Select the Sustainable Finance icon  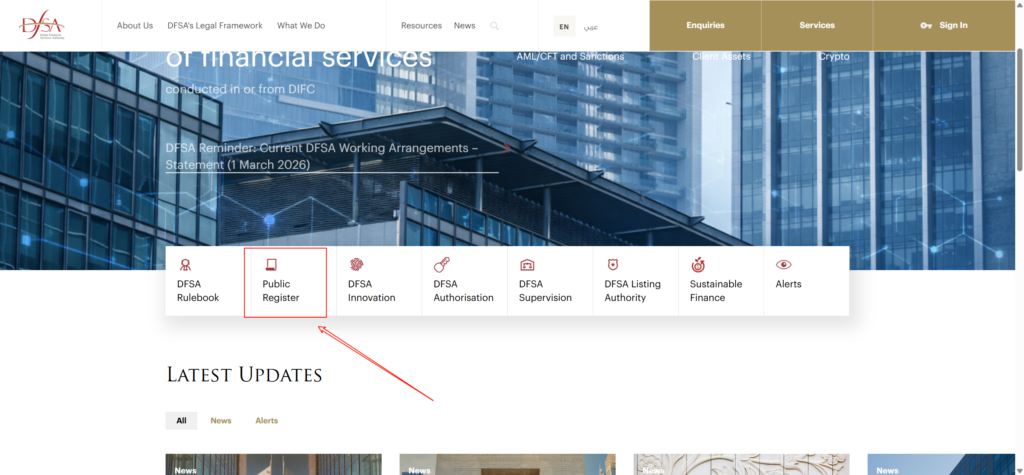pos(698,265)
